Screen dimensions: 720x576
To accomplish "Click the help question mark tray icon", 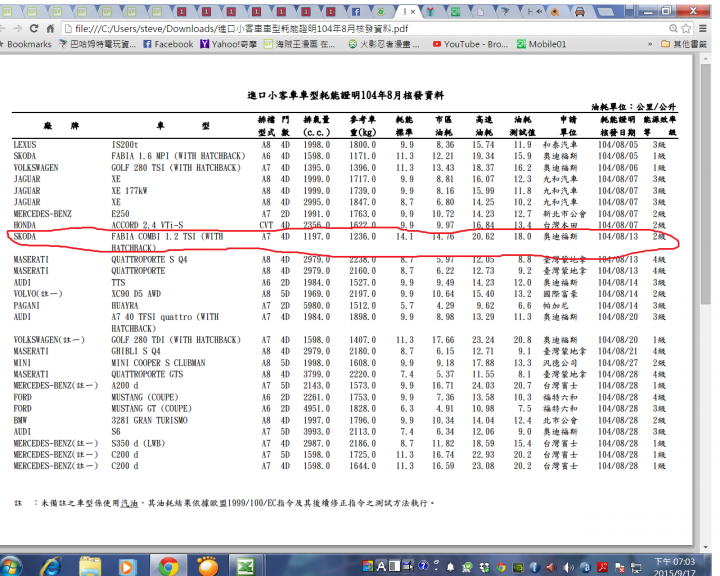I will pyautogui.click(x=423, y=565).
